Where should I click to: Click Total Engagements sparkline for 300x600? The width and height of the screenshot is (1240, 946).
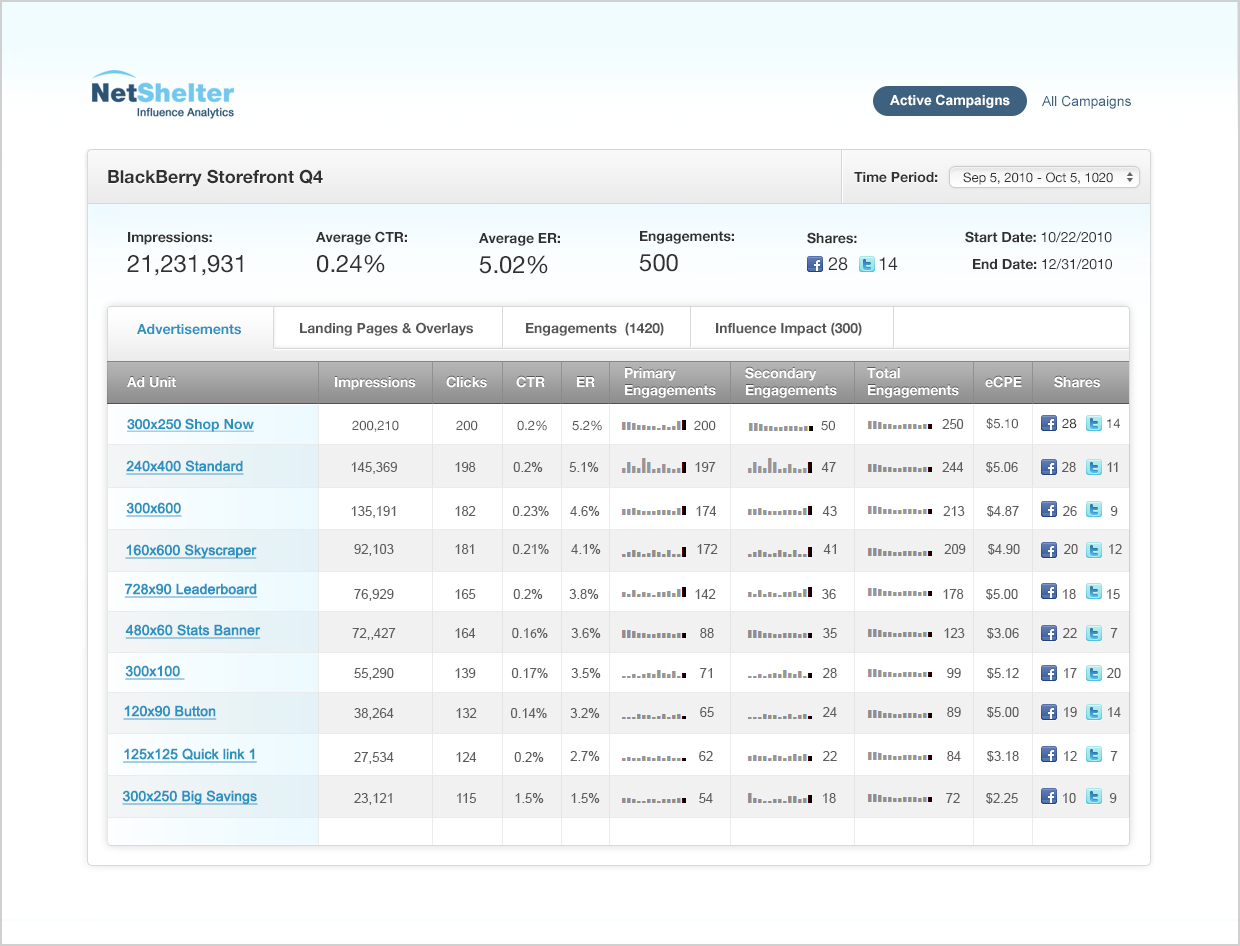coord(900,511)
